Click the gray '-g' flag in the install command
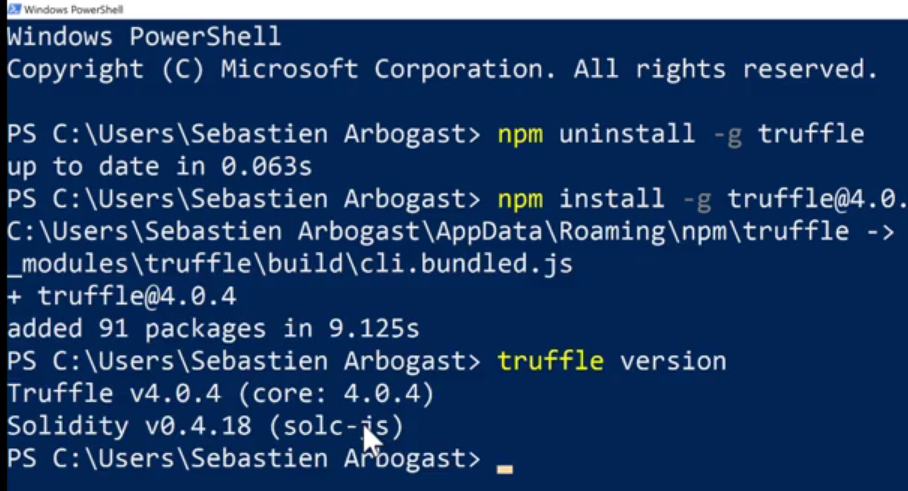908x491 pixels. pyautogui.click(x=696, y=200)
